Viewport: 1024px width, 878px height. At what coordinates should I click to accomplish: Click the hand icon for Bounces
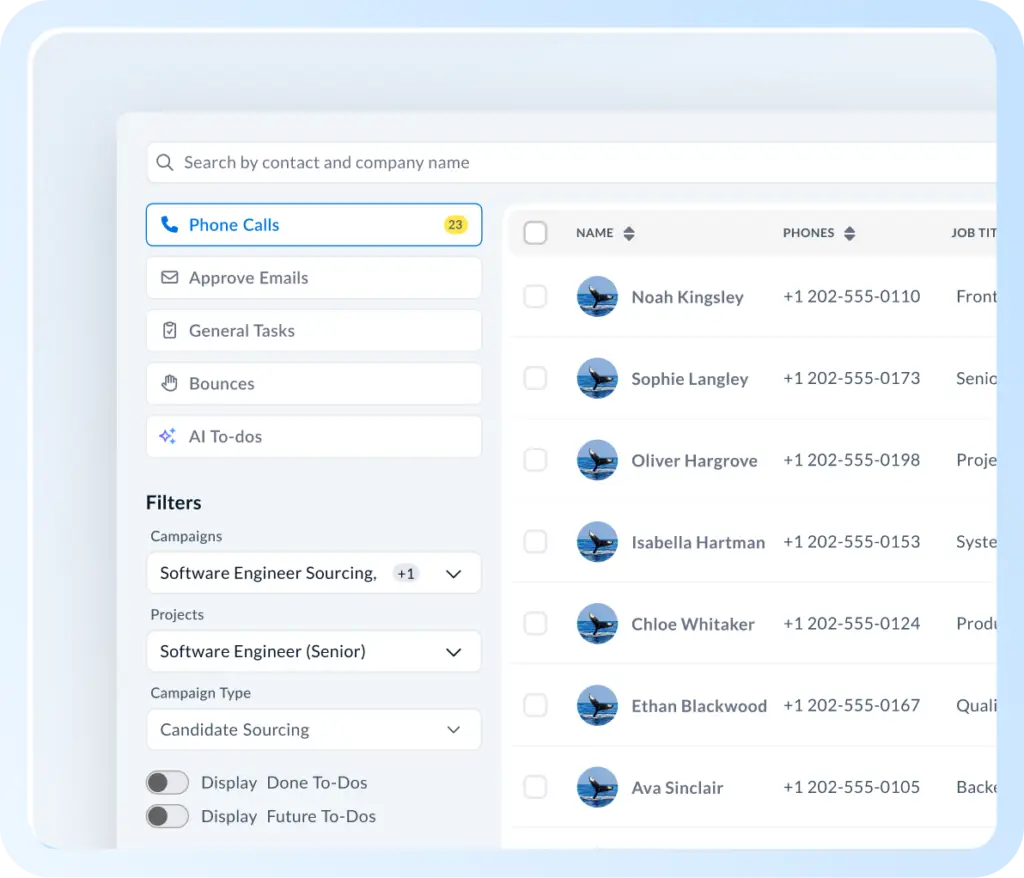coord(170,383)
